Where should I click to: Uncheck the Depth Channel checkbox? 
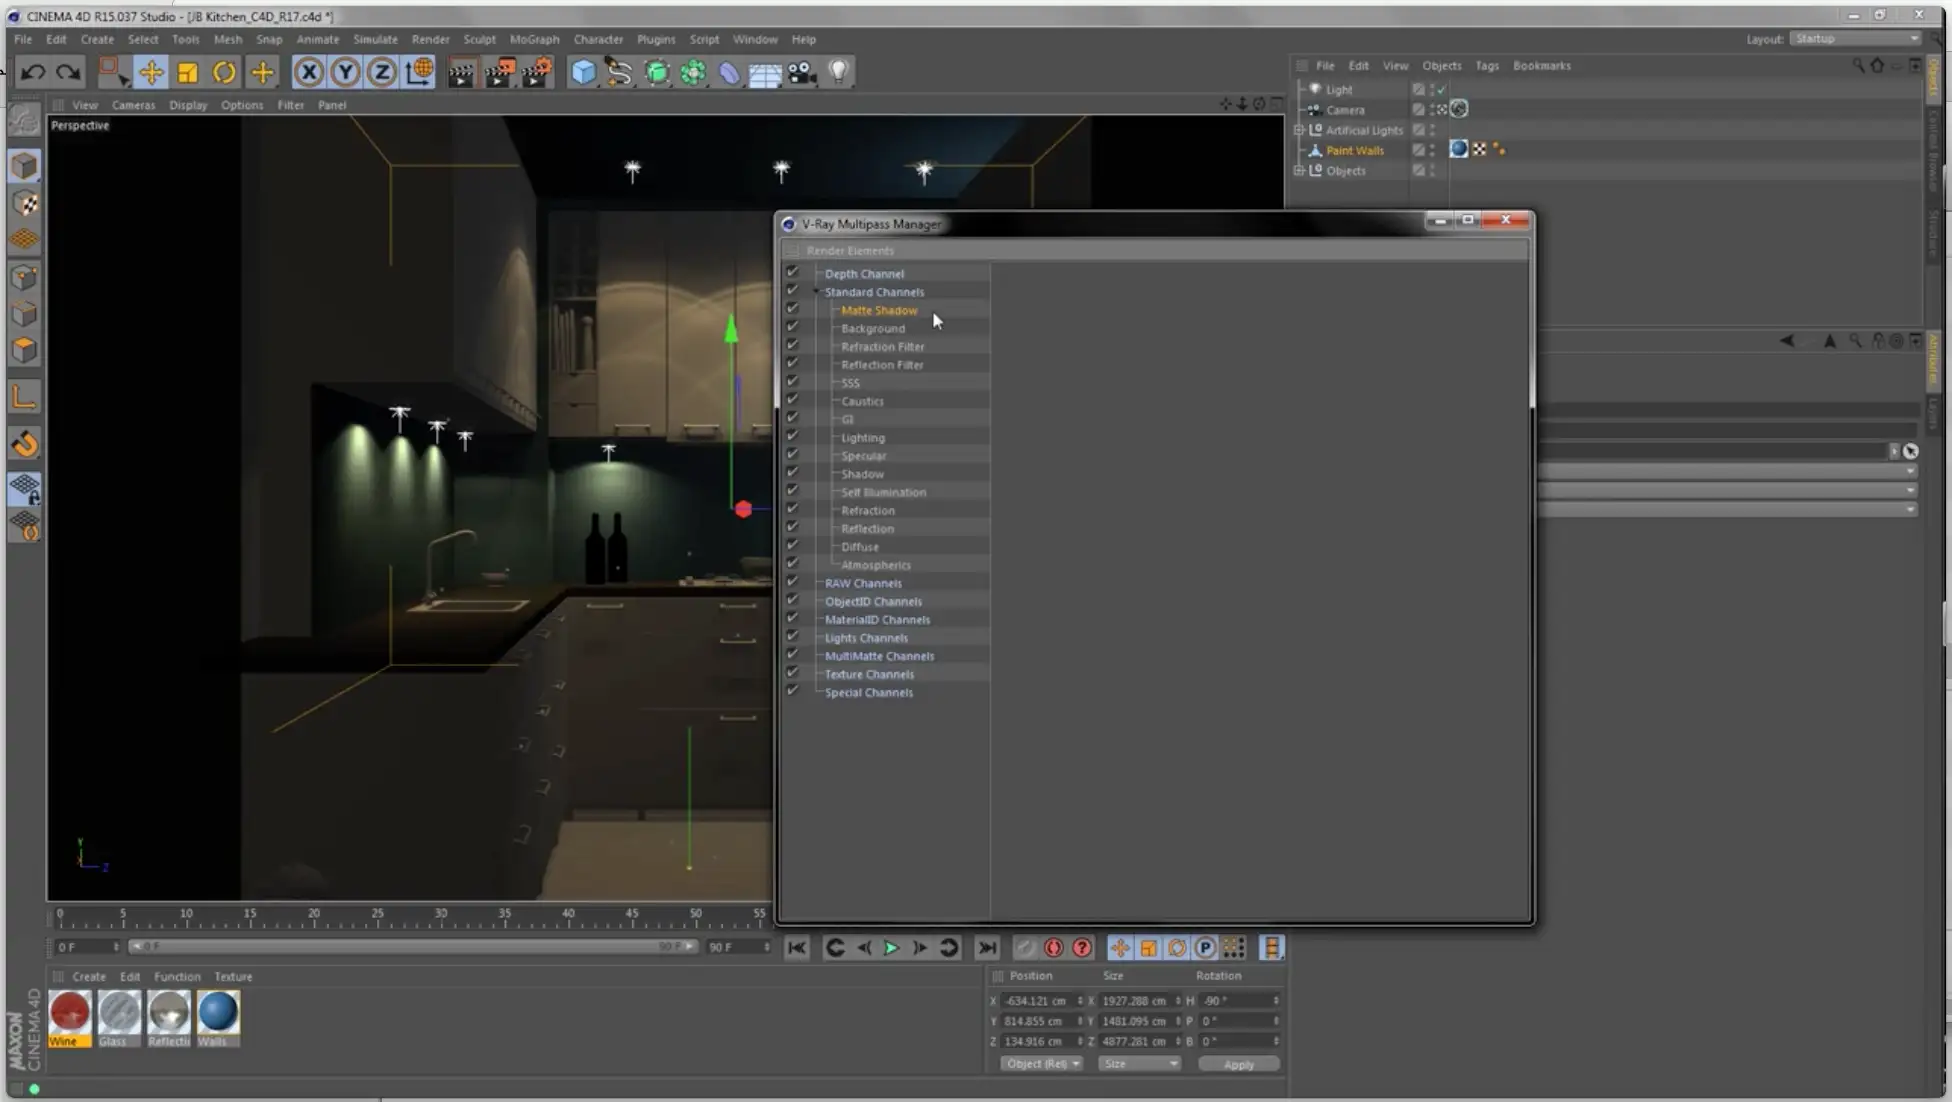(793, 272)
